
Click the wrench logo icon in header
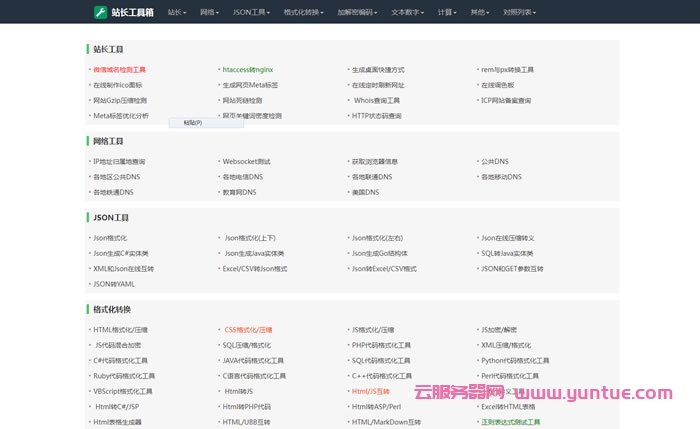(x=100, y=12)
